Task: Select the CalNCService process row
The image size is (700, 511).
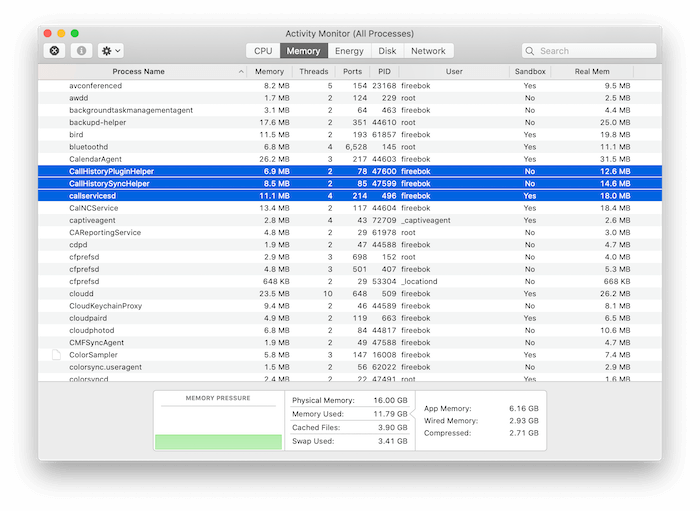Action: [350, 208]
